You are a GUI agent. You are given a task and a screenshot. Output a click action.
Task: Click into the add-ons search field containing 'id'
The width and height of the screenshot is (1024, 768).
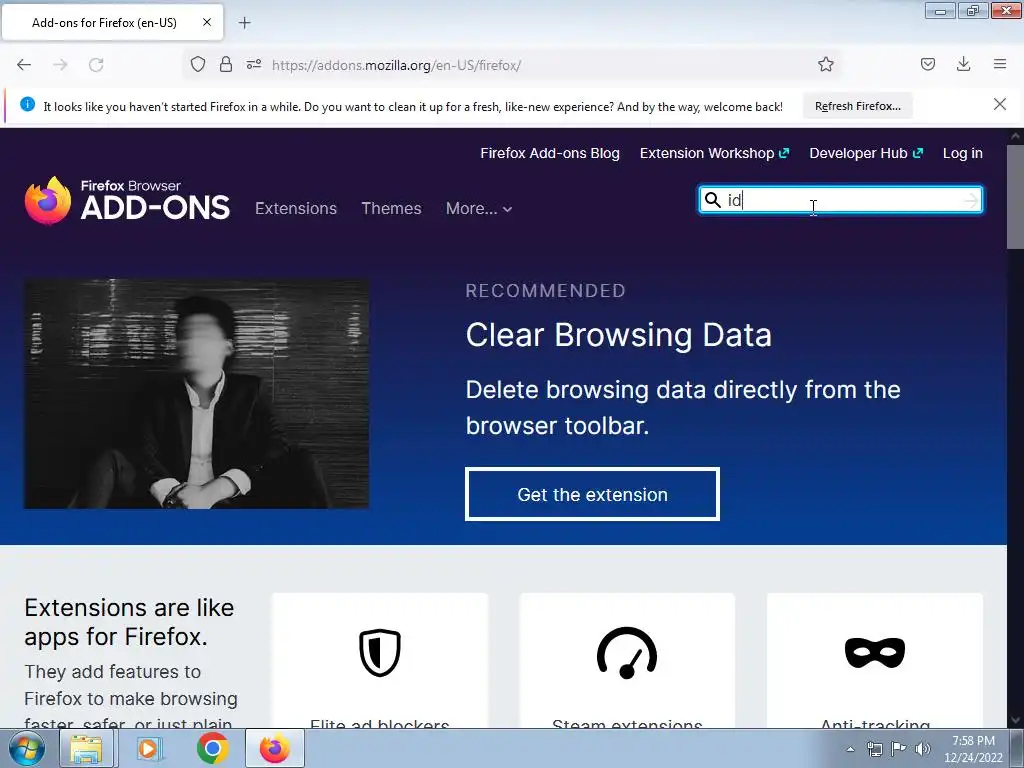840,200
